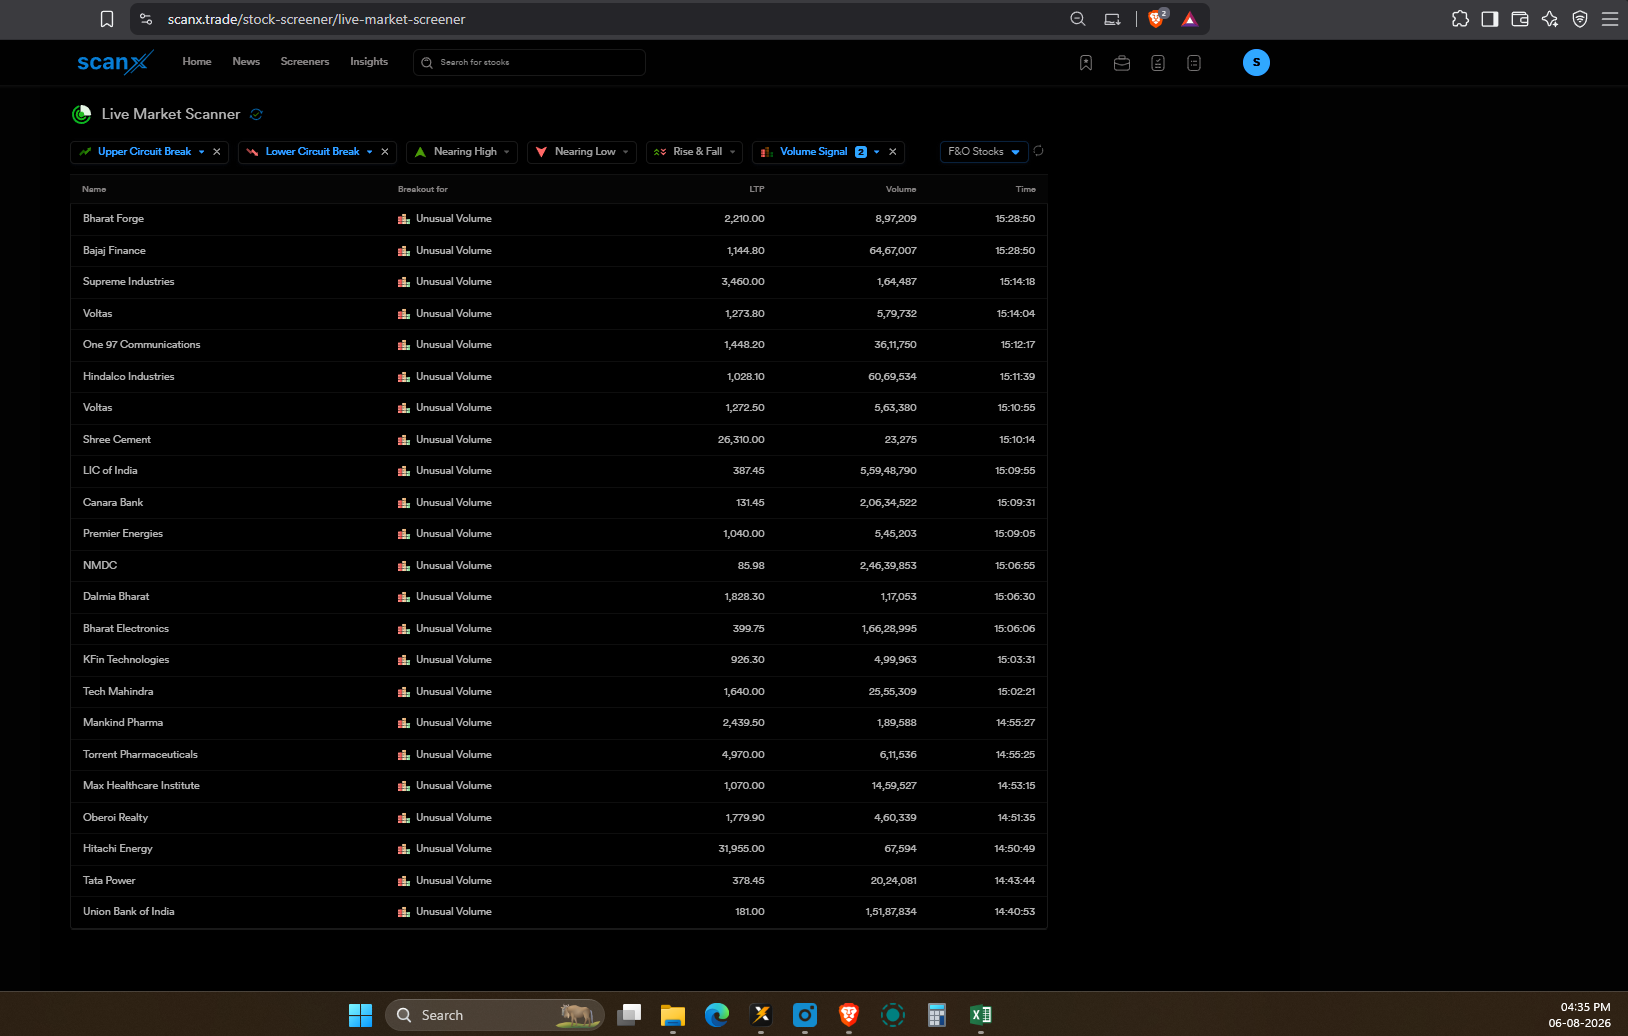
Task: Sort by the Name column header
Action: point(94,189)
